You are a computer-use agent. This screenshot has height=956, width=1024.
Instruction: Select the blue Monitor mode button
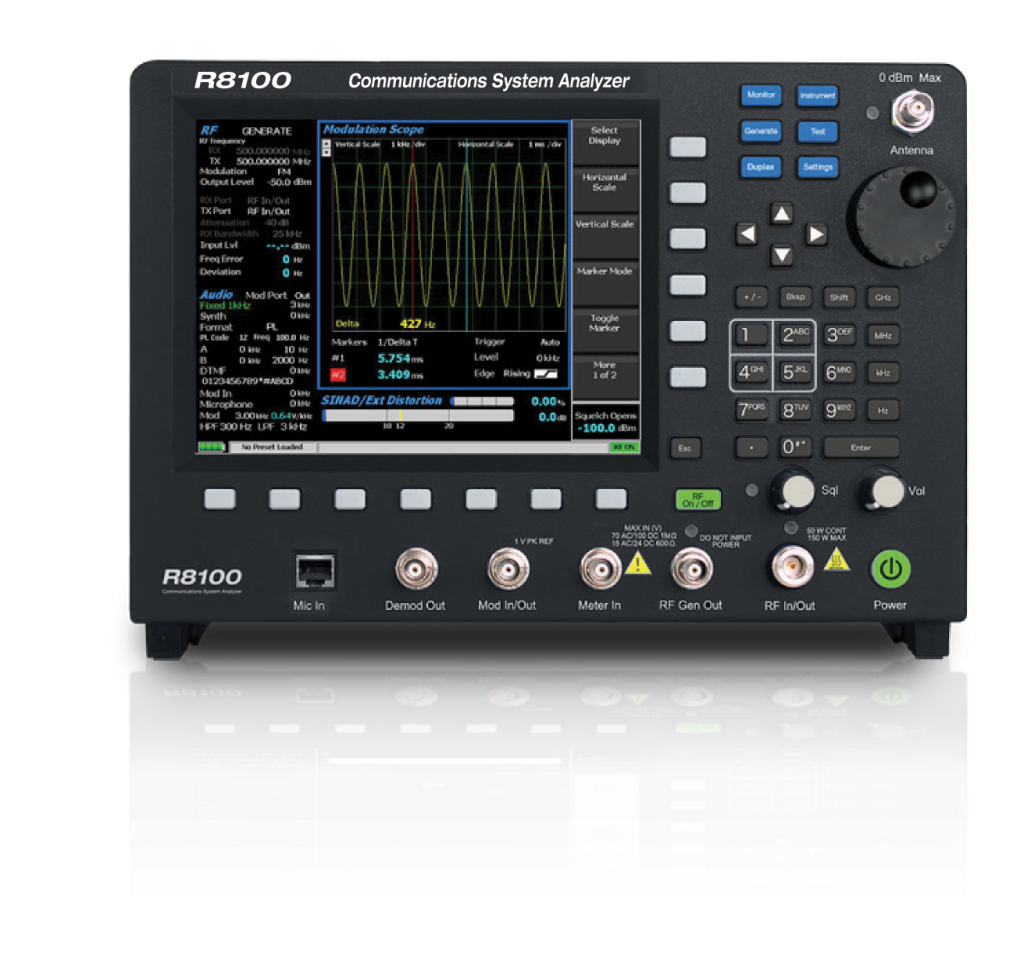point(761,95)
